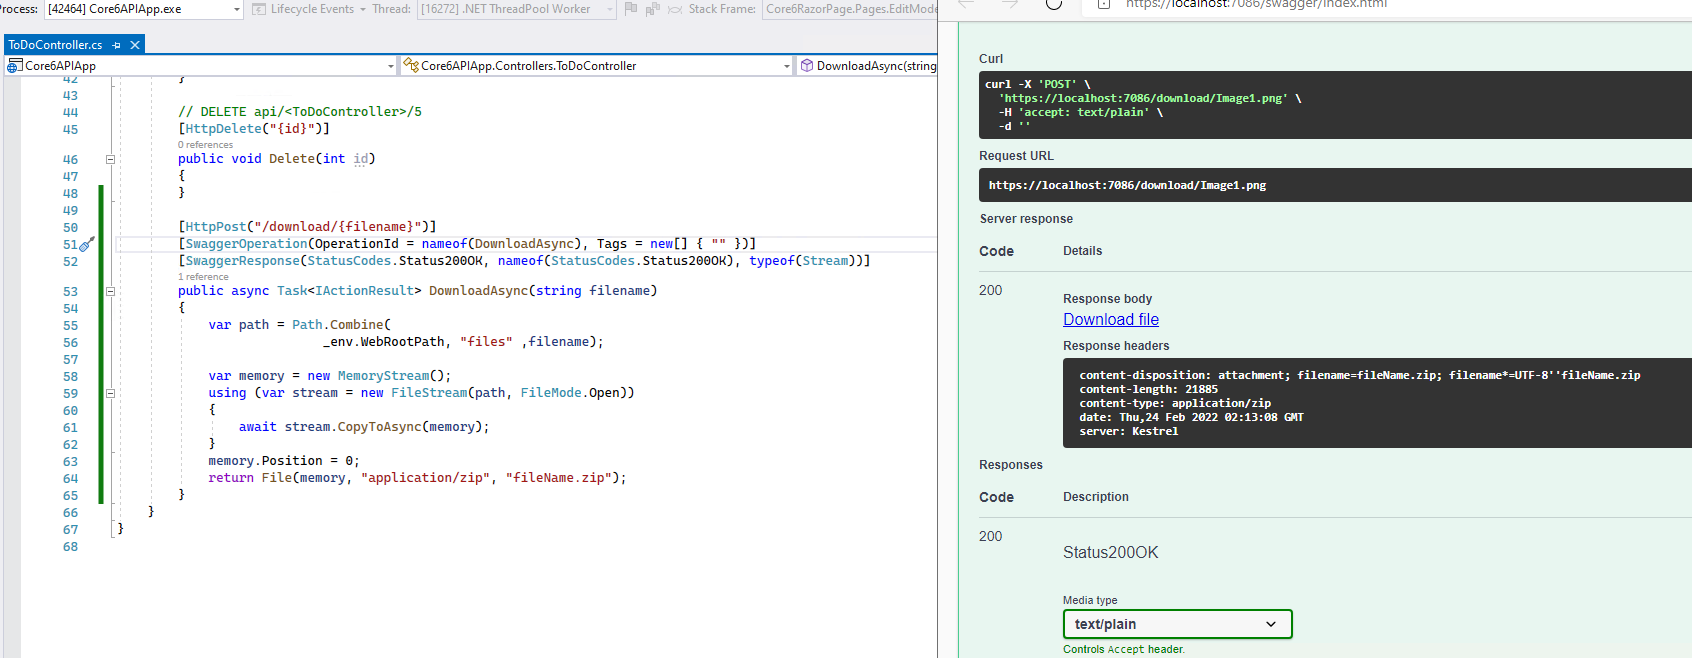
Task: Click the 'Responses' section heading
Action: (1011, 465)
